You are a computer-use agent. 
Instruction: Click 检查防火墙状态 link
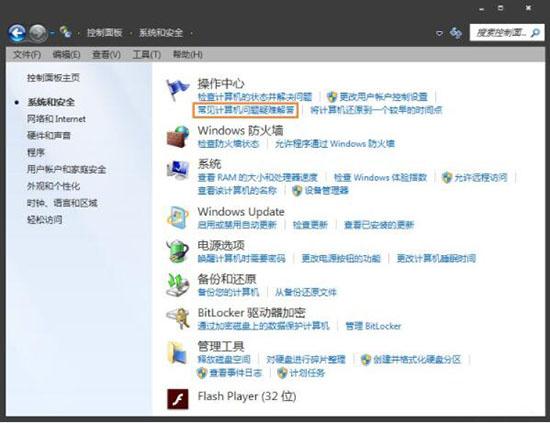click(x=228, y=144)
